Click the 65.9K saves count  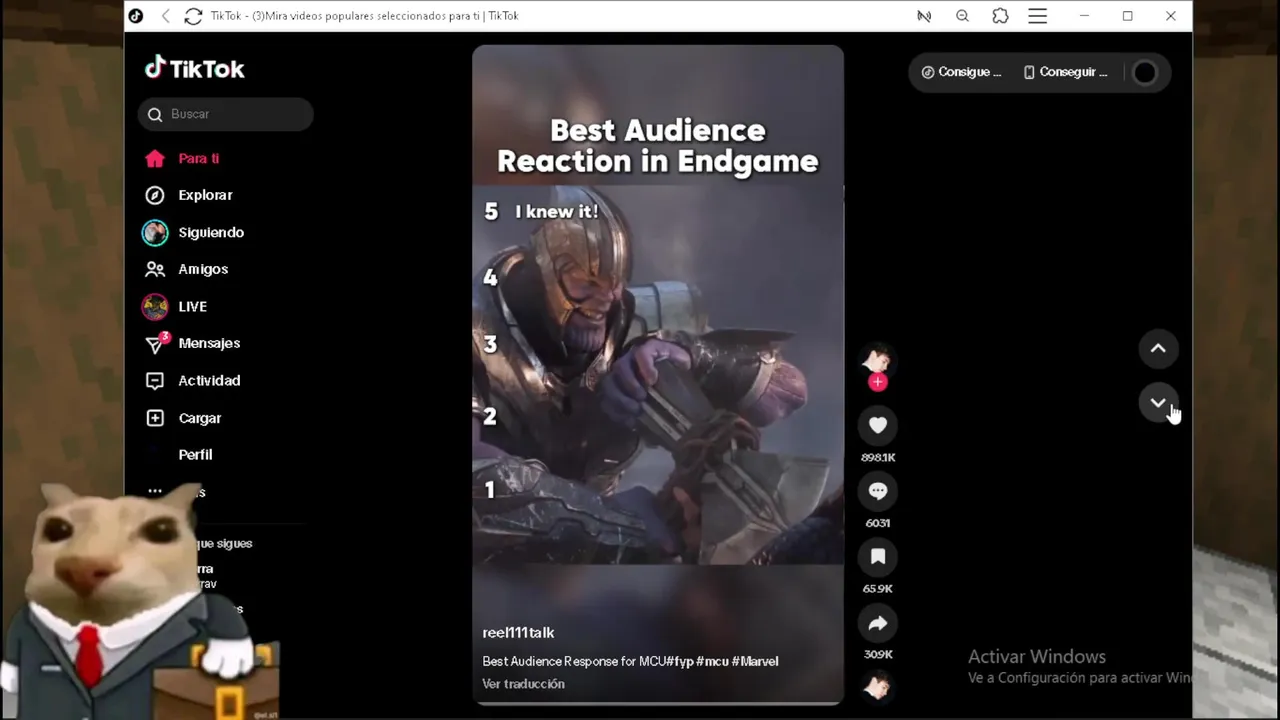point(878,589)
